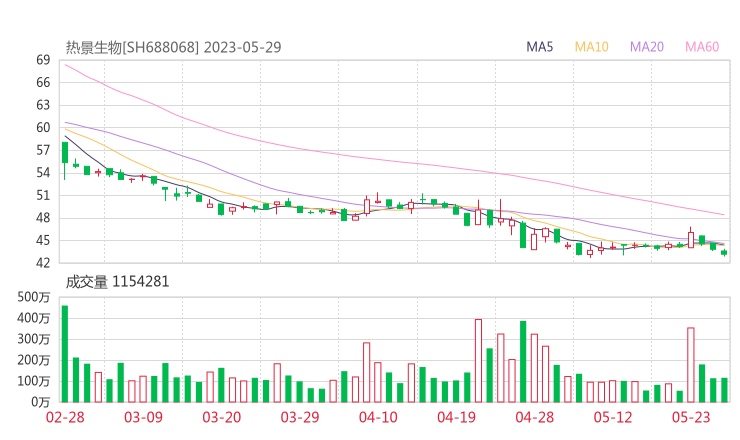Screen dimensions: 740x440
Task: Click the 66 price axis label
Action: tap(43, 83)
